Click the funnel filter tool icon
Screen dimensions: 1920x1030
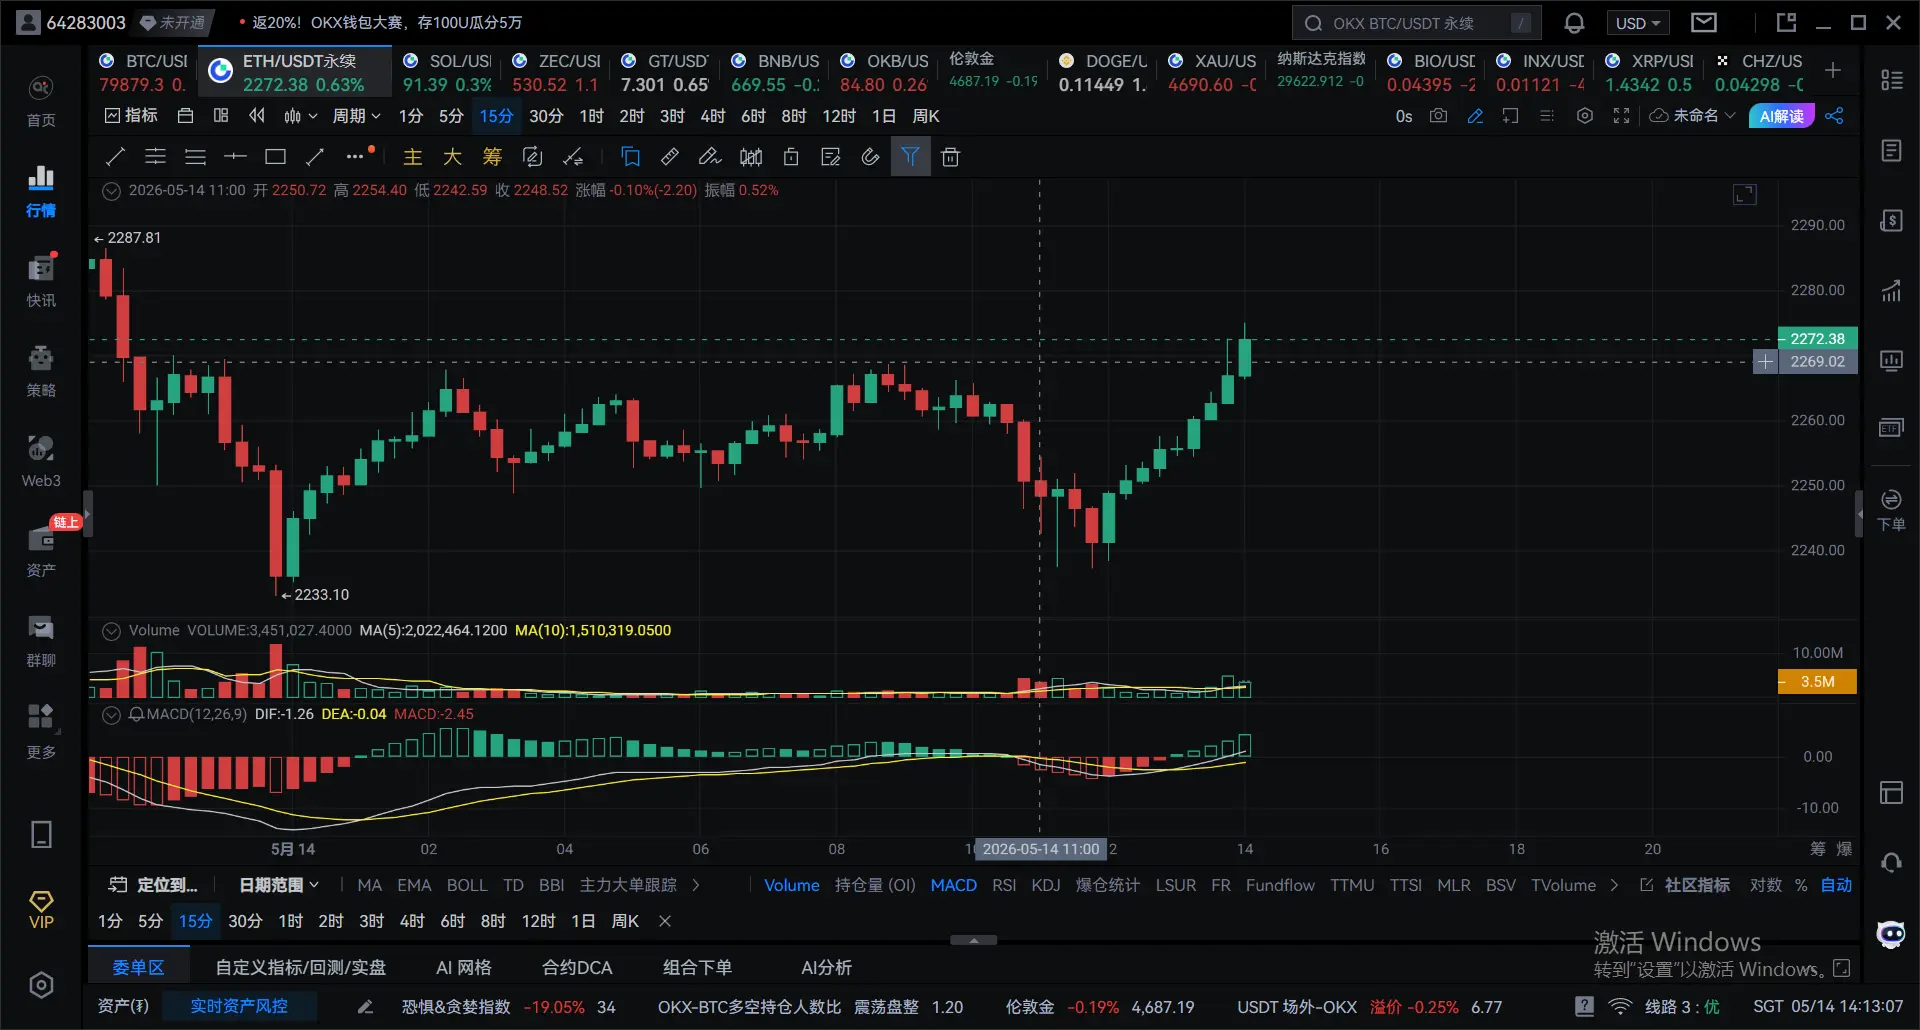[910, 156]
